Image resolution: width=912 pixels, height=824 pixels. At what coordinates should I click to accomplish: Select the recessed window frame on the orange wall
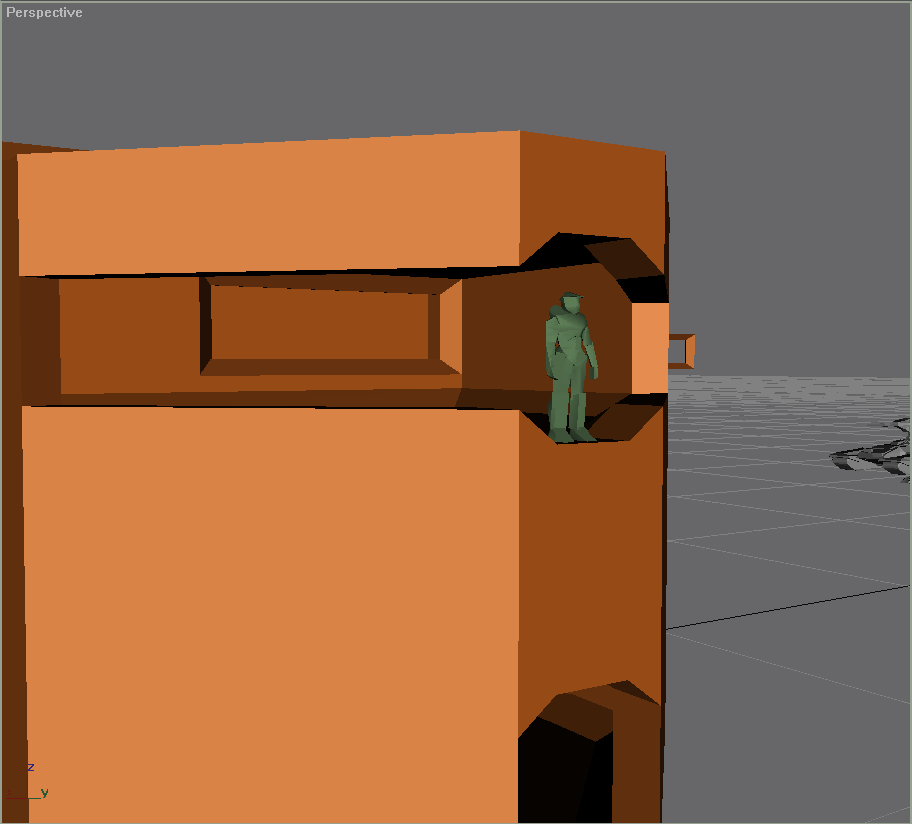pyautogui.click(x=331, y=326)
